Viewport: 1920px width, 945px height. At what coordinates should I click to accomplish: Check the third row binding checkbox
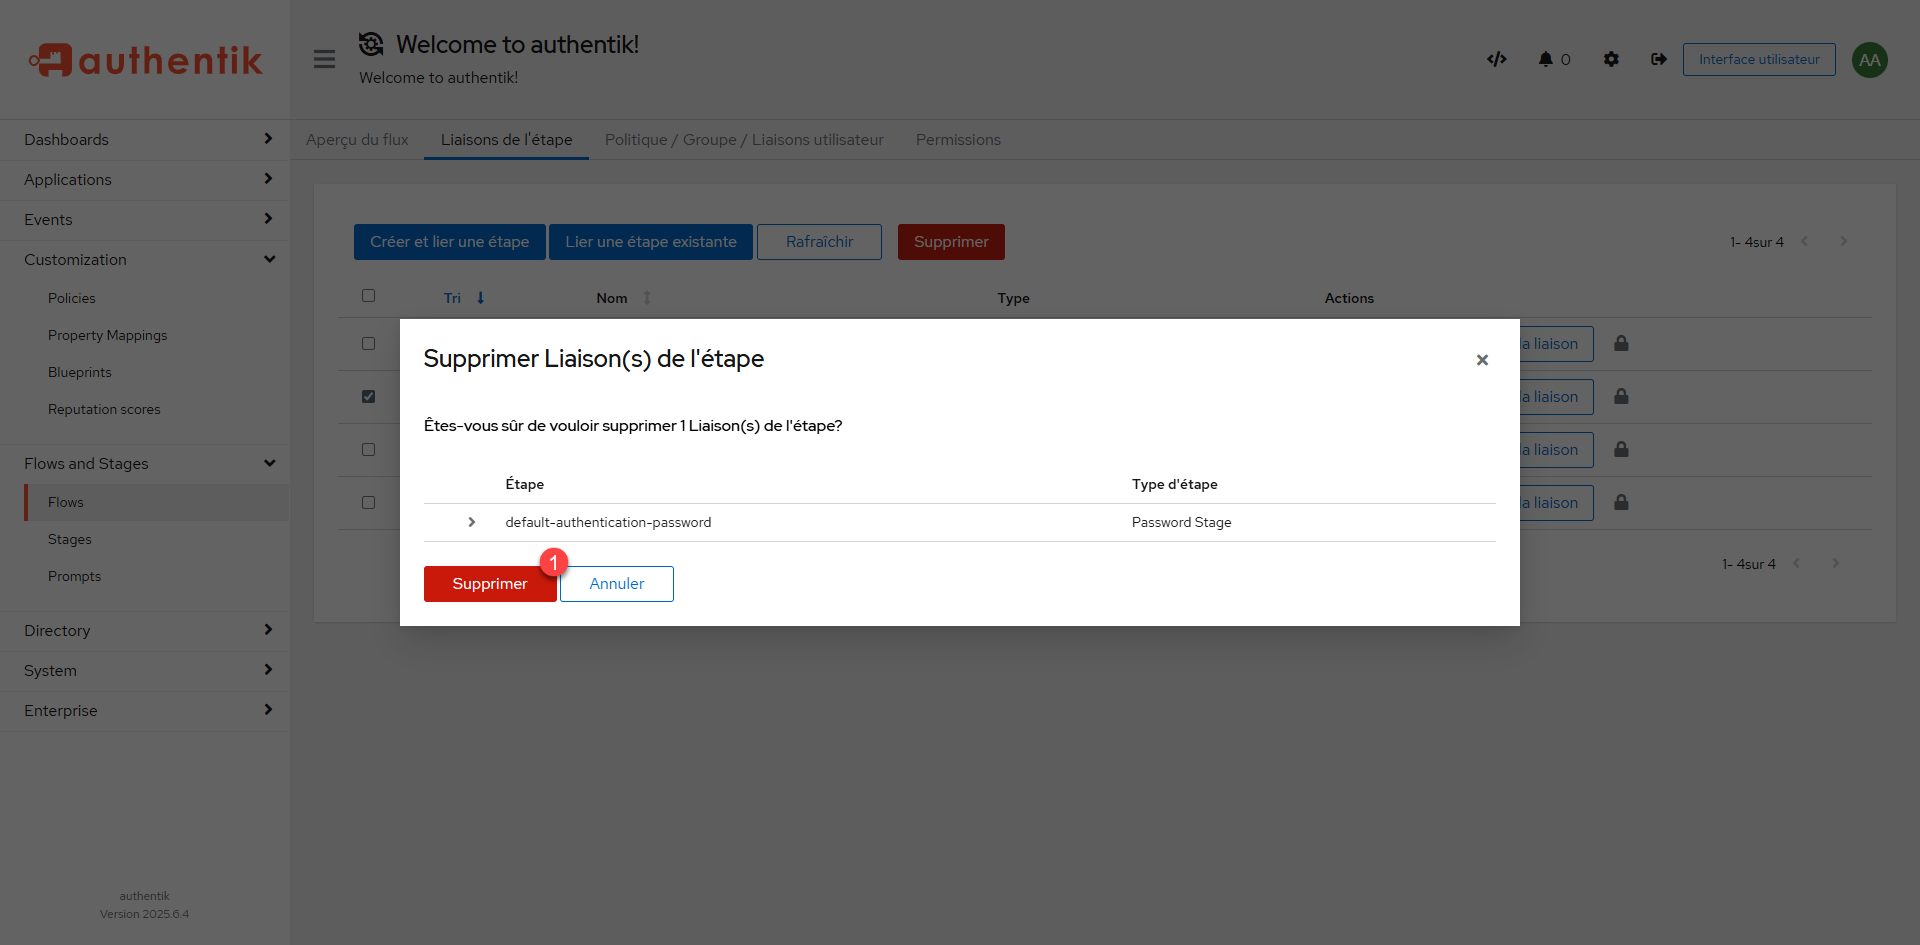click(x=369, y=450)
